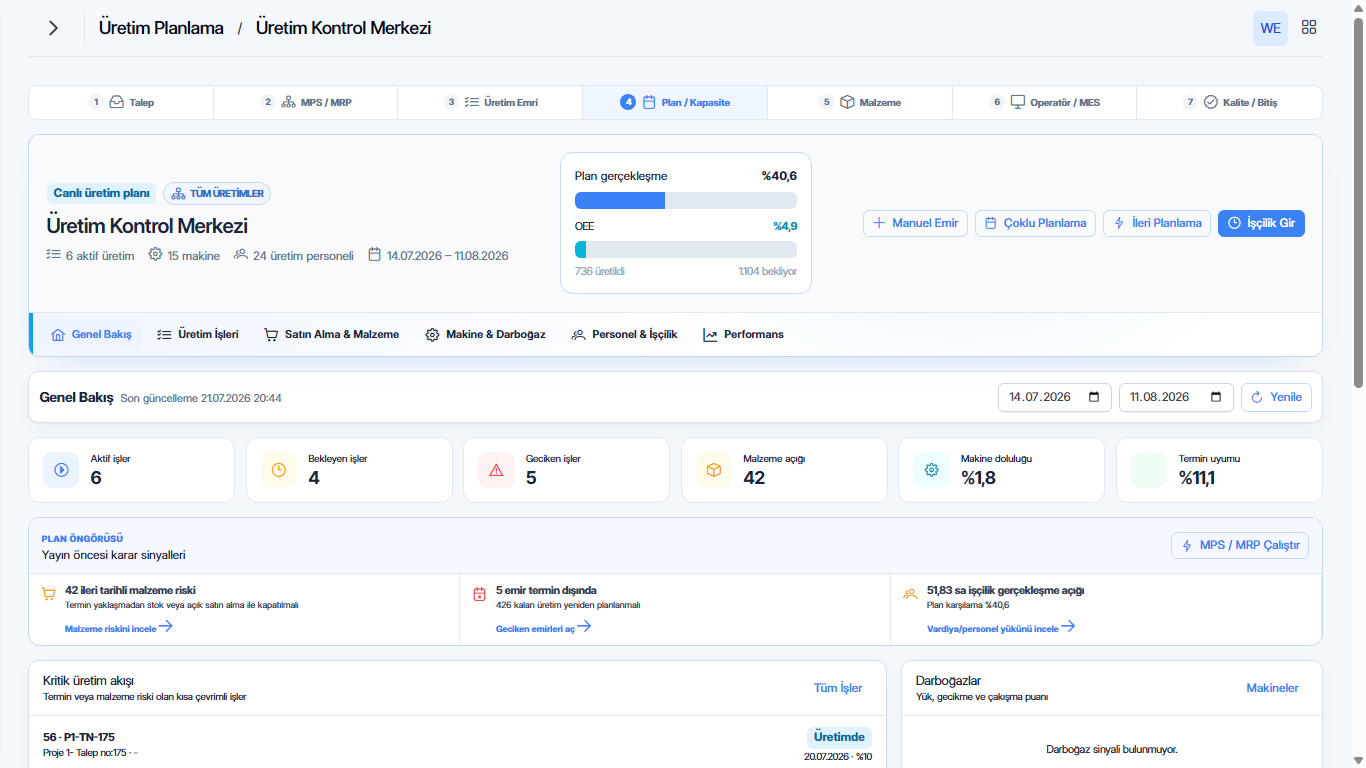Click the 1.104 bekliyor label
The image size is (1366, 768).
point(768,271)
